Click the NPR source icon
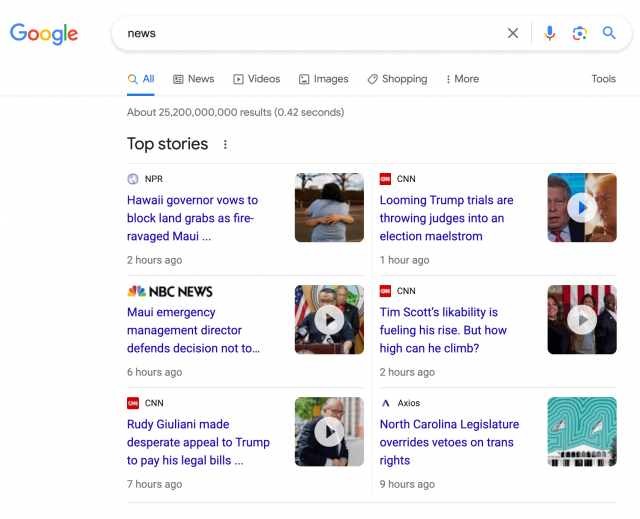The width and height of the screenshot is (640, 519). coord(133,179)
